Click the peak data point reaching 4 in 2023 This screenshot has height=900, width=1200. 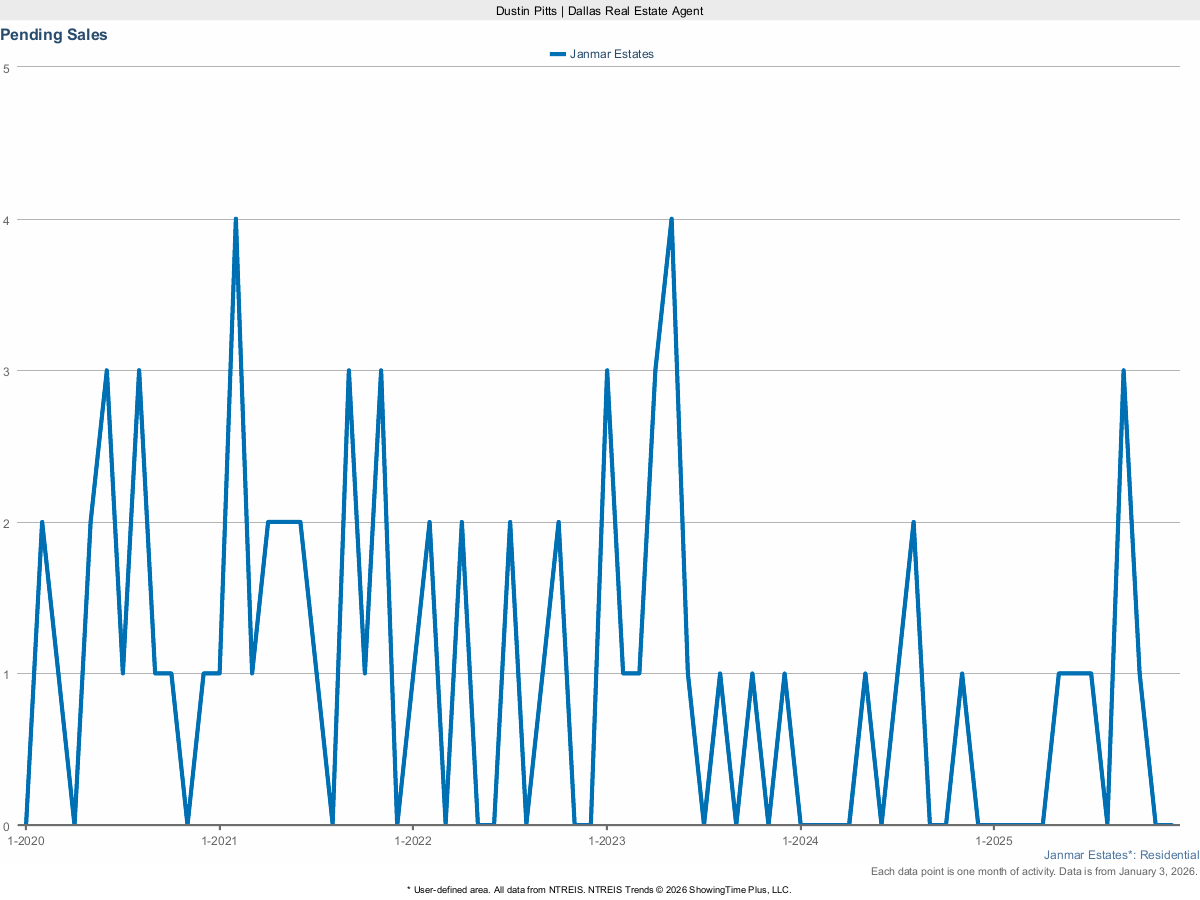click(x=671, y=216)
